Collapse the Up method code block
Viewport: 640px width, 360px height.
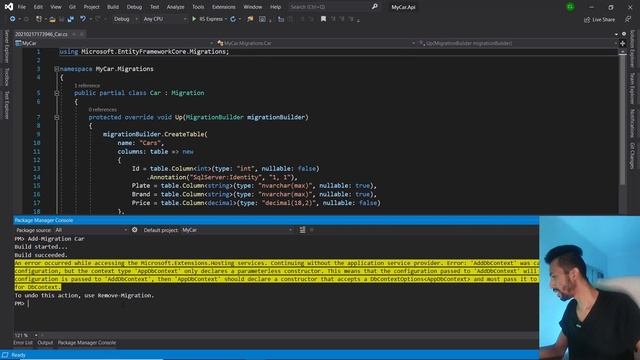pos(57,118)
